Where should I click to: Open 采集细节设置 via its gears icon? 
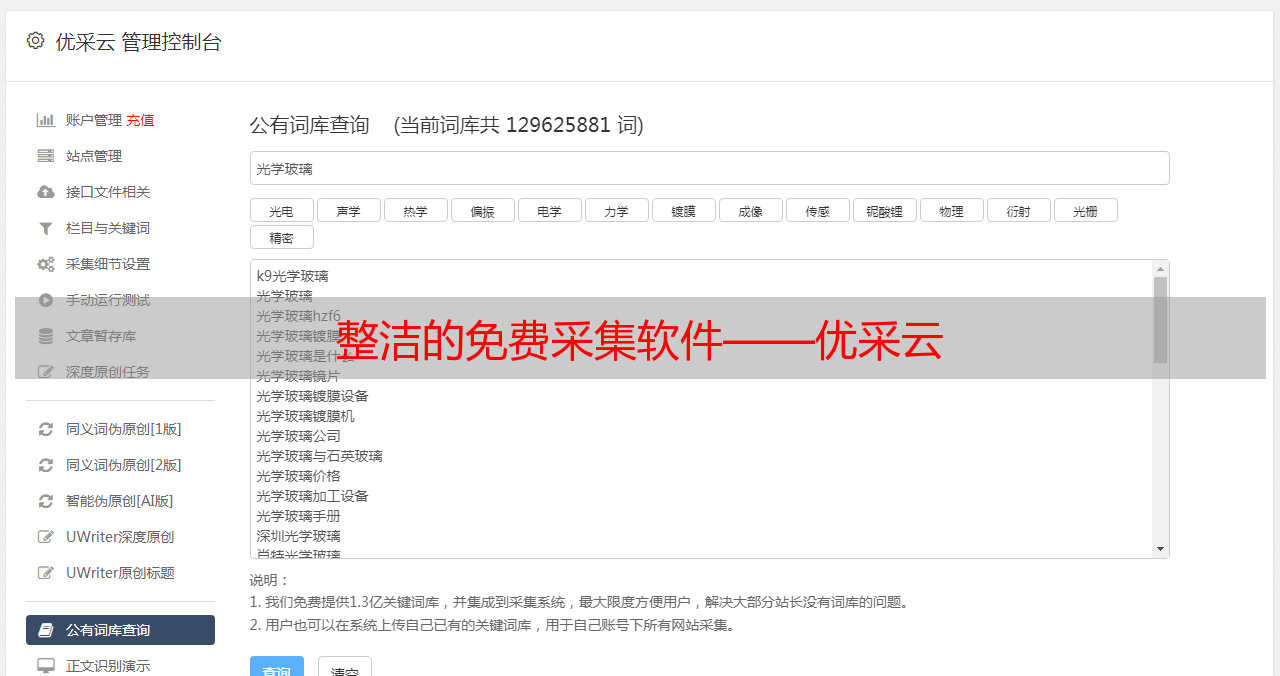pyautogui.click(x=46, y=264)
